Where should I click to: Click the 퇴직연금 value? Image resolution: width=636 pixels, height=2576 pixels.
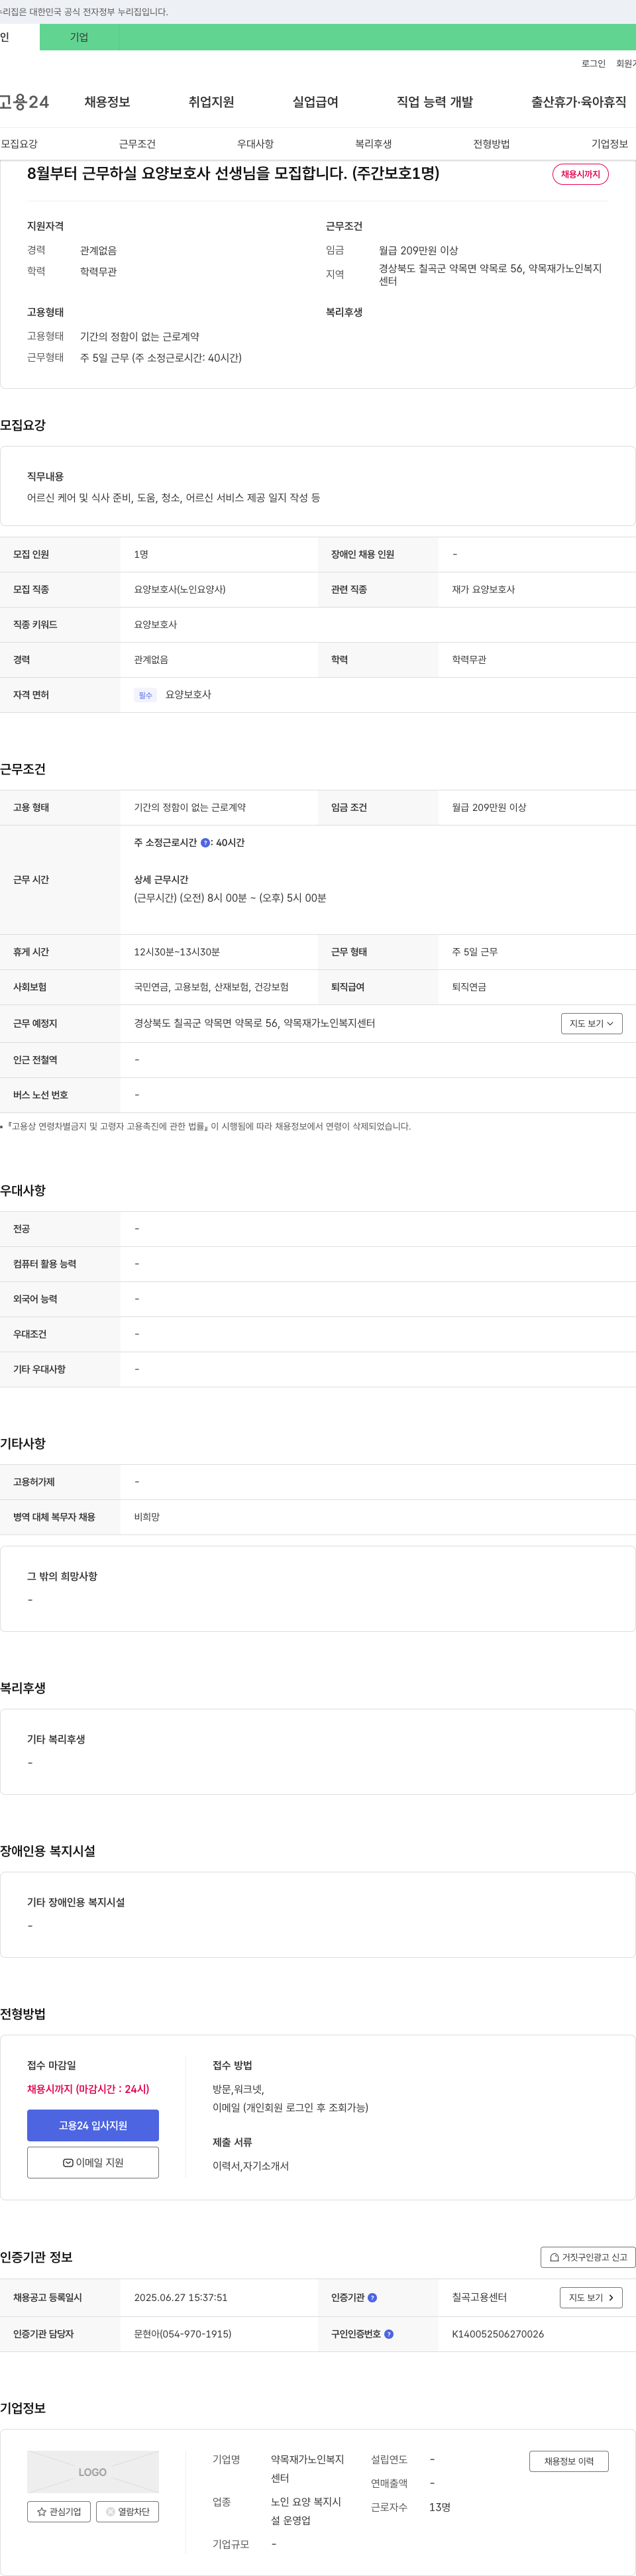[x=469, y=987]
